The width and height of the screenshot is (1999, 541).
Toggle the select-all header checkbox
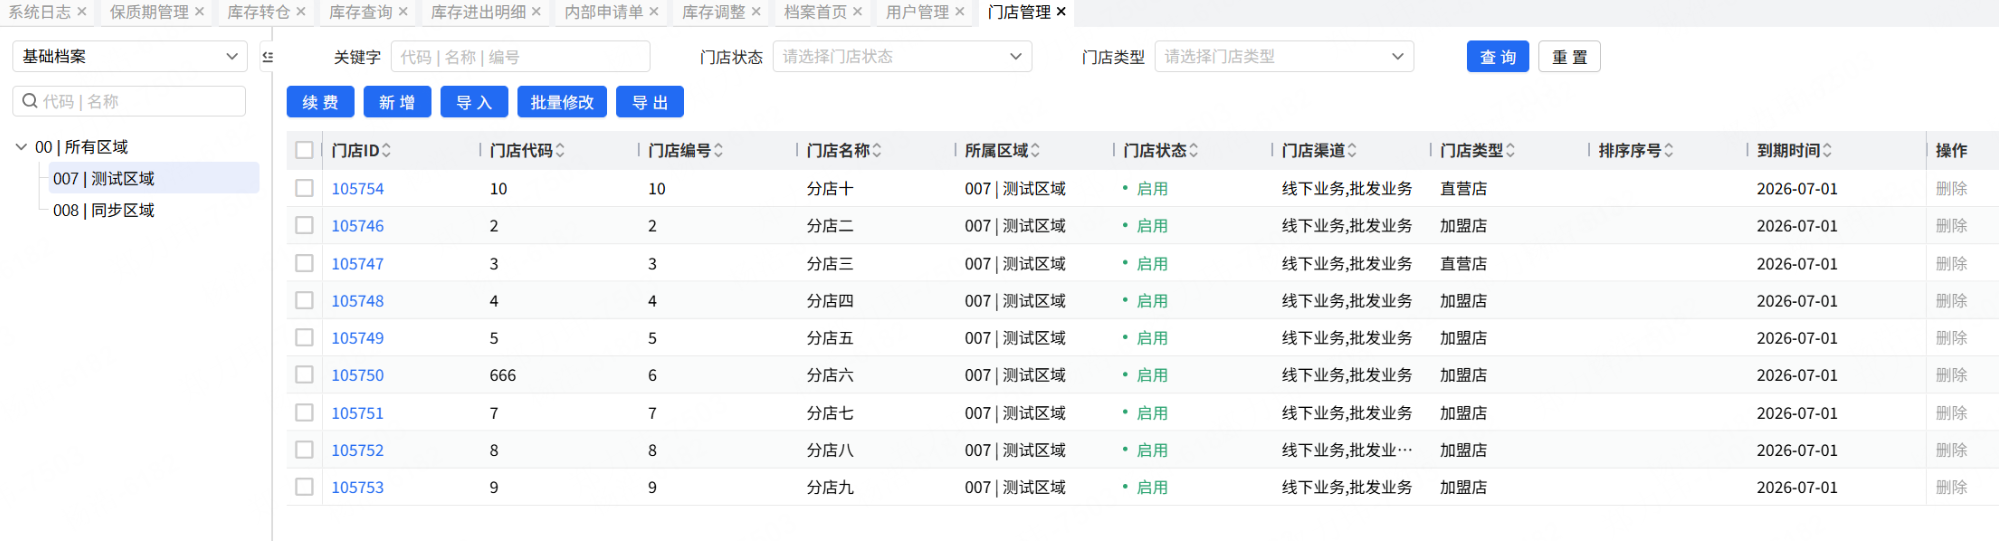305,151
